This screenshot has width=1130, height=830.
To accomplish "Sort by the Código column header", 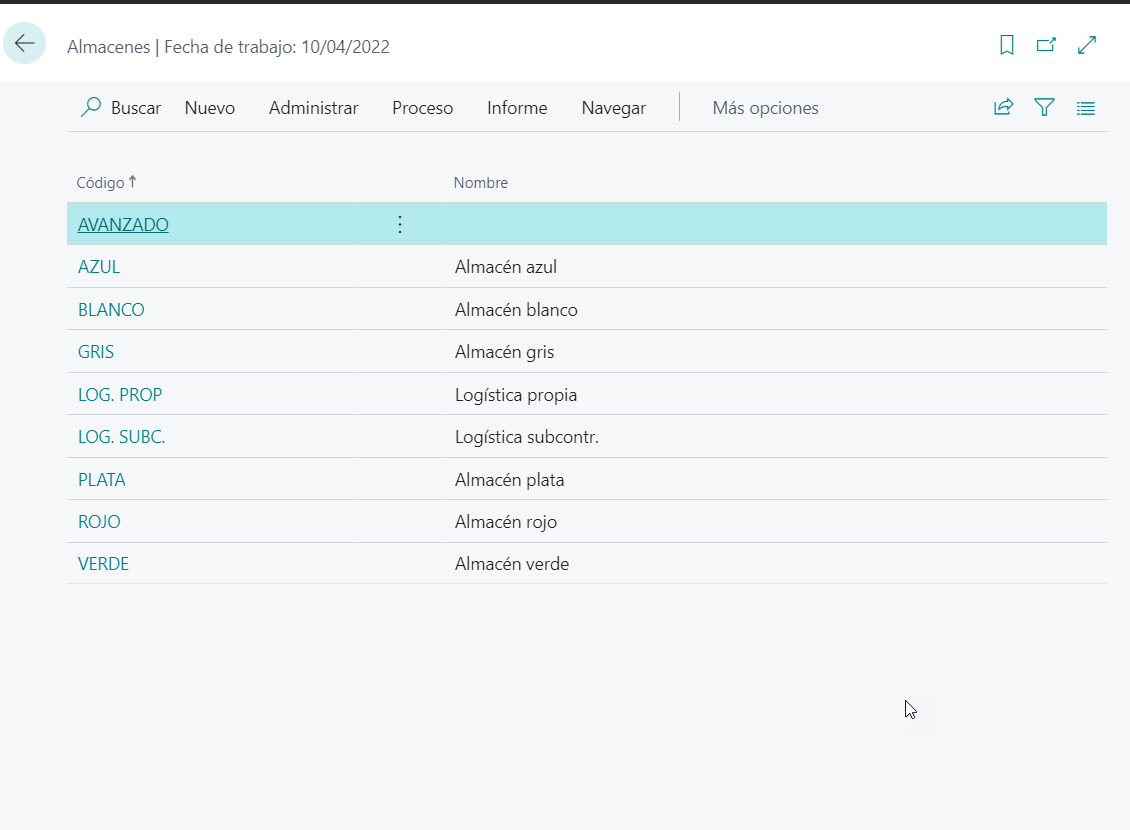I will 101,183.
